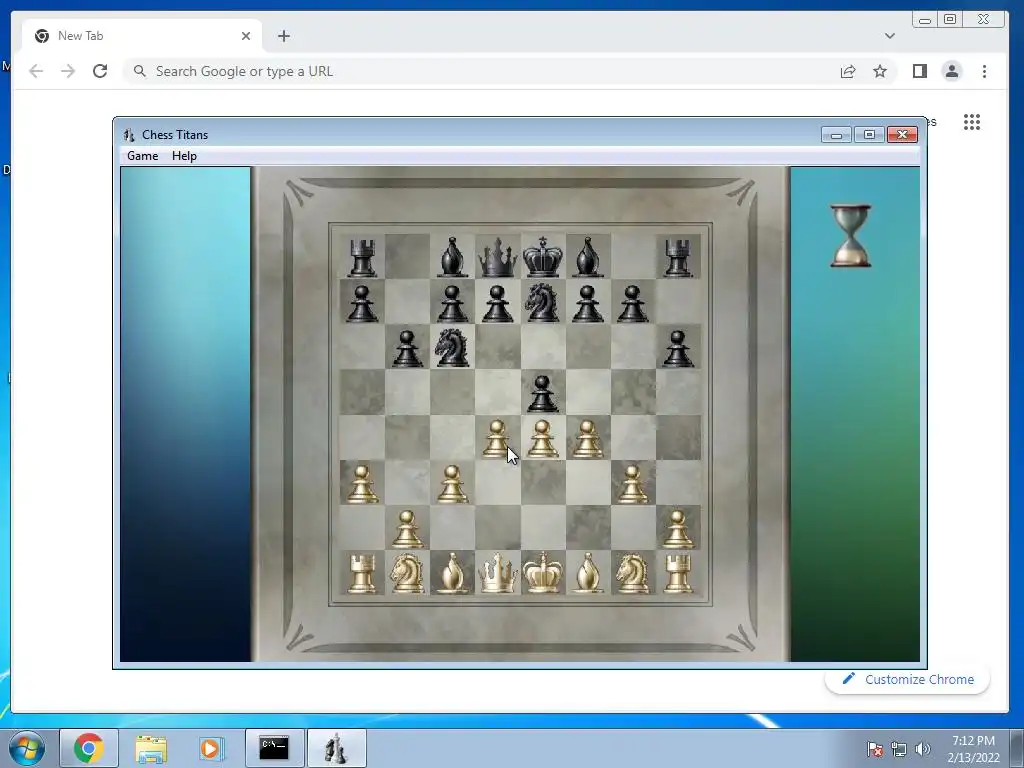Open a new Chrome tab with plus button

point(283,36)
